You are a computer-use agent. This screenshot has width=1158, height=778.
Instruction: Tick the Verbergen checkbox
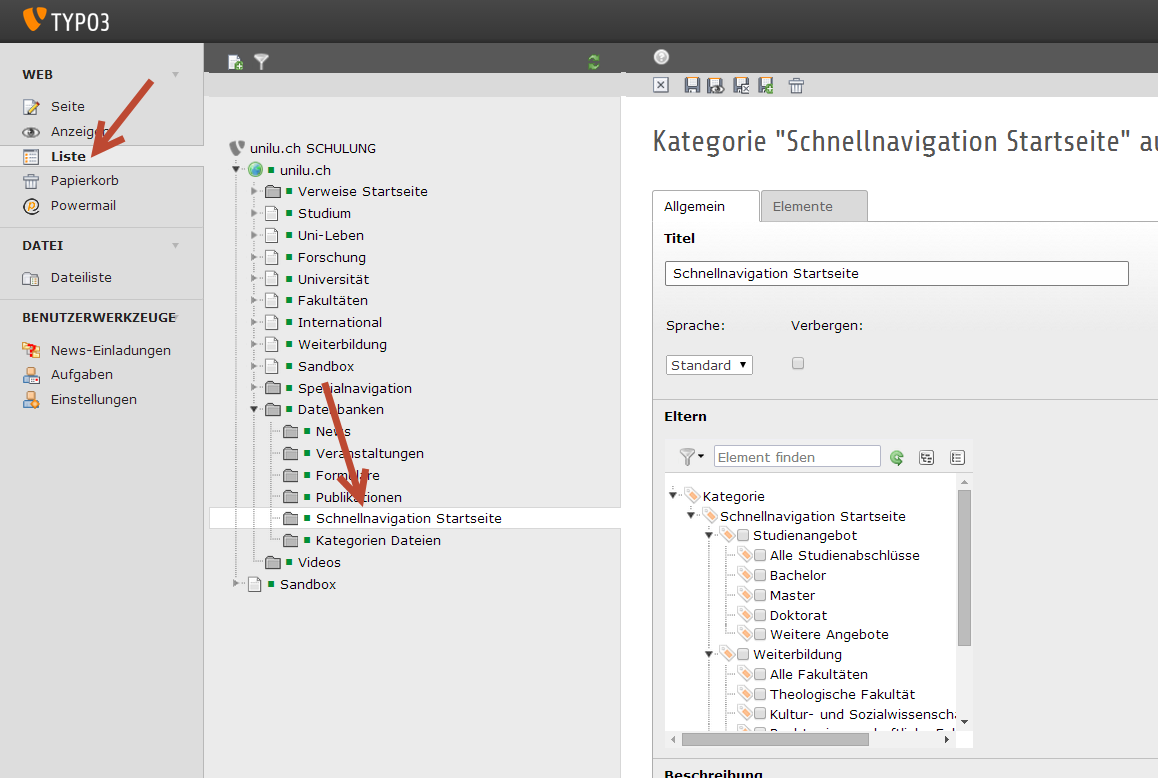798,364
